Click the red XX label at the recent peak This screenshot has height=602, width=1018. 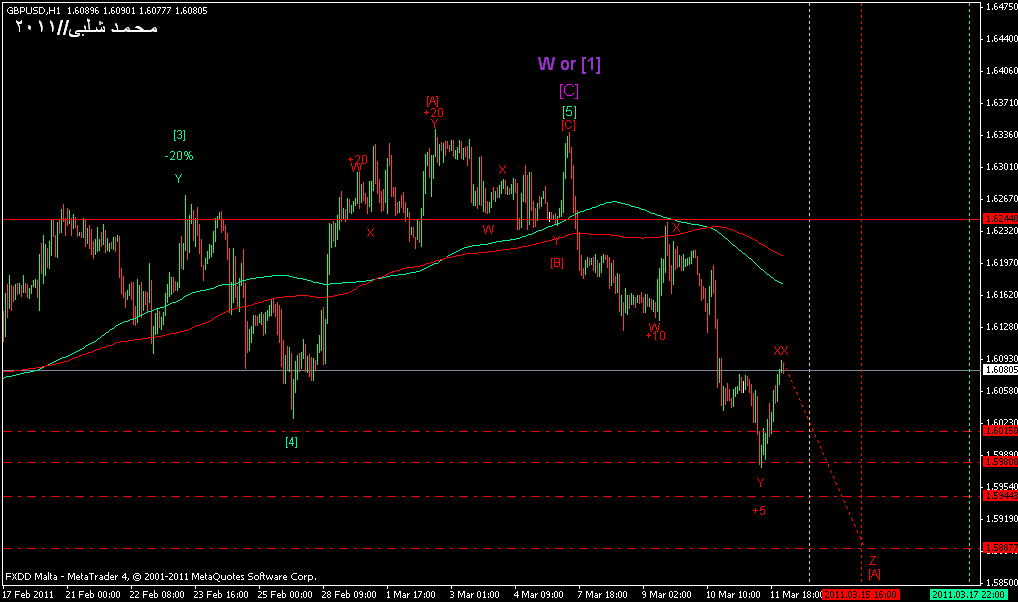[x=781, y=350]
